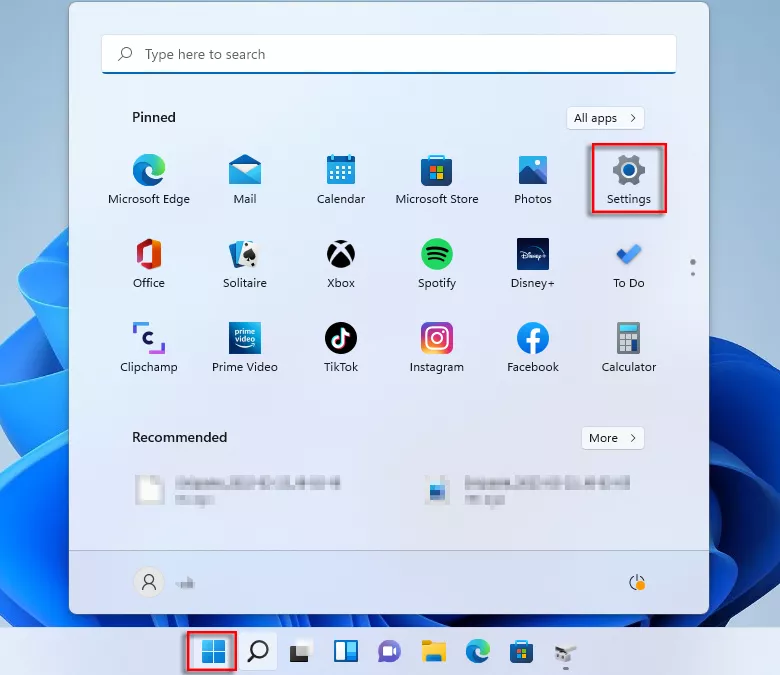The image size is (780, 675).
Task: Open Spotify from pinned apps
Action: pos(437,263)
